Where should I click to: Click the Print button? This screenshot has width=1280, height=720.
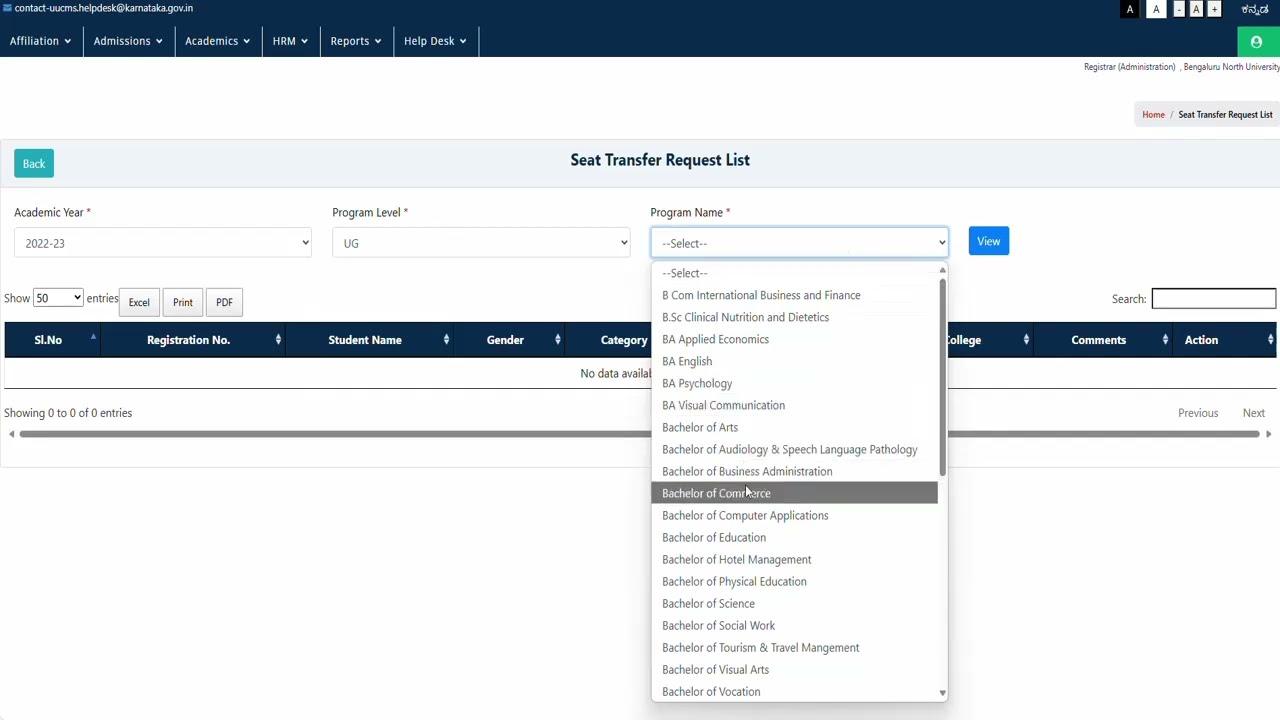coord(183,302)
